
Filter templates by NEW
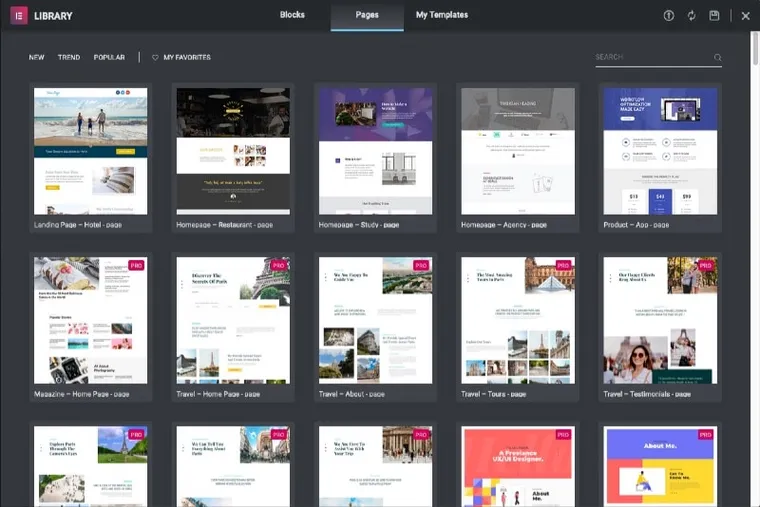tap(36, 57)
